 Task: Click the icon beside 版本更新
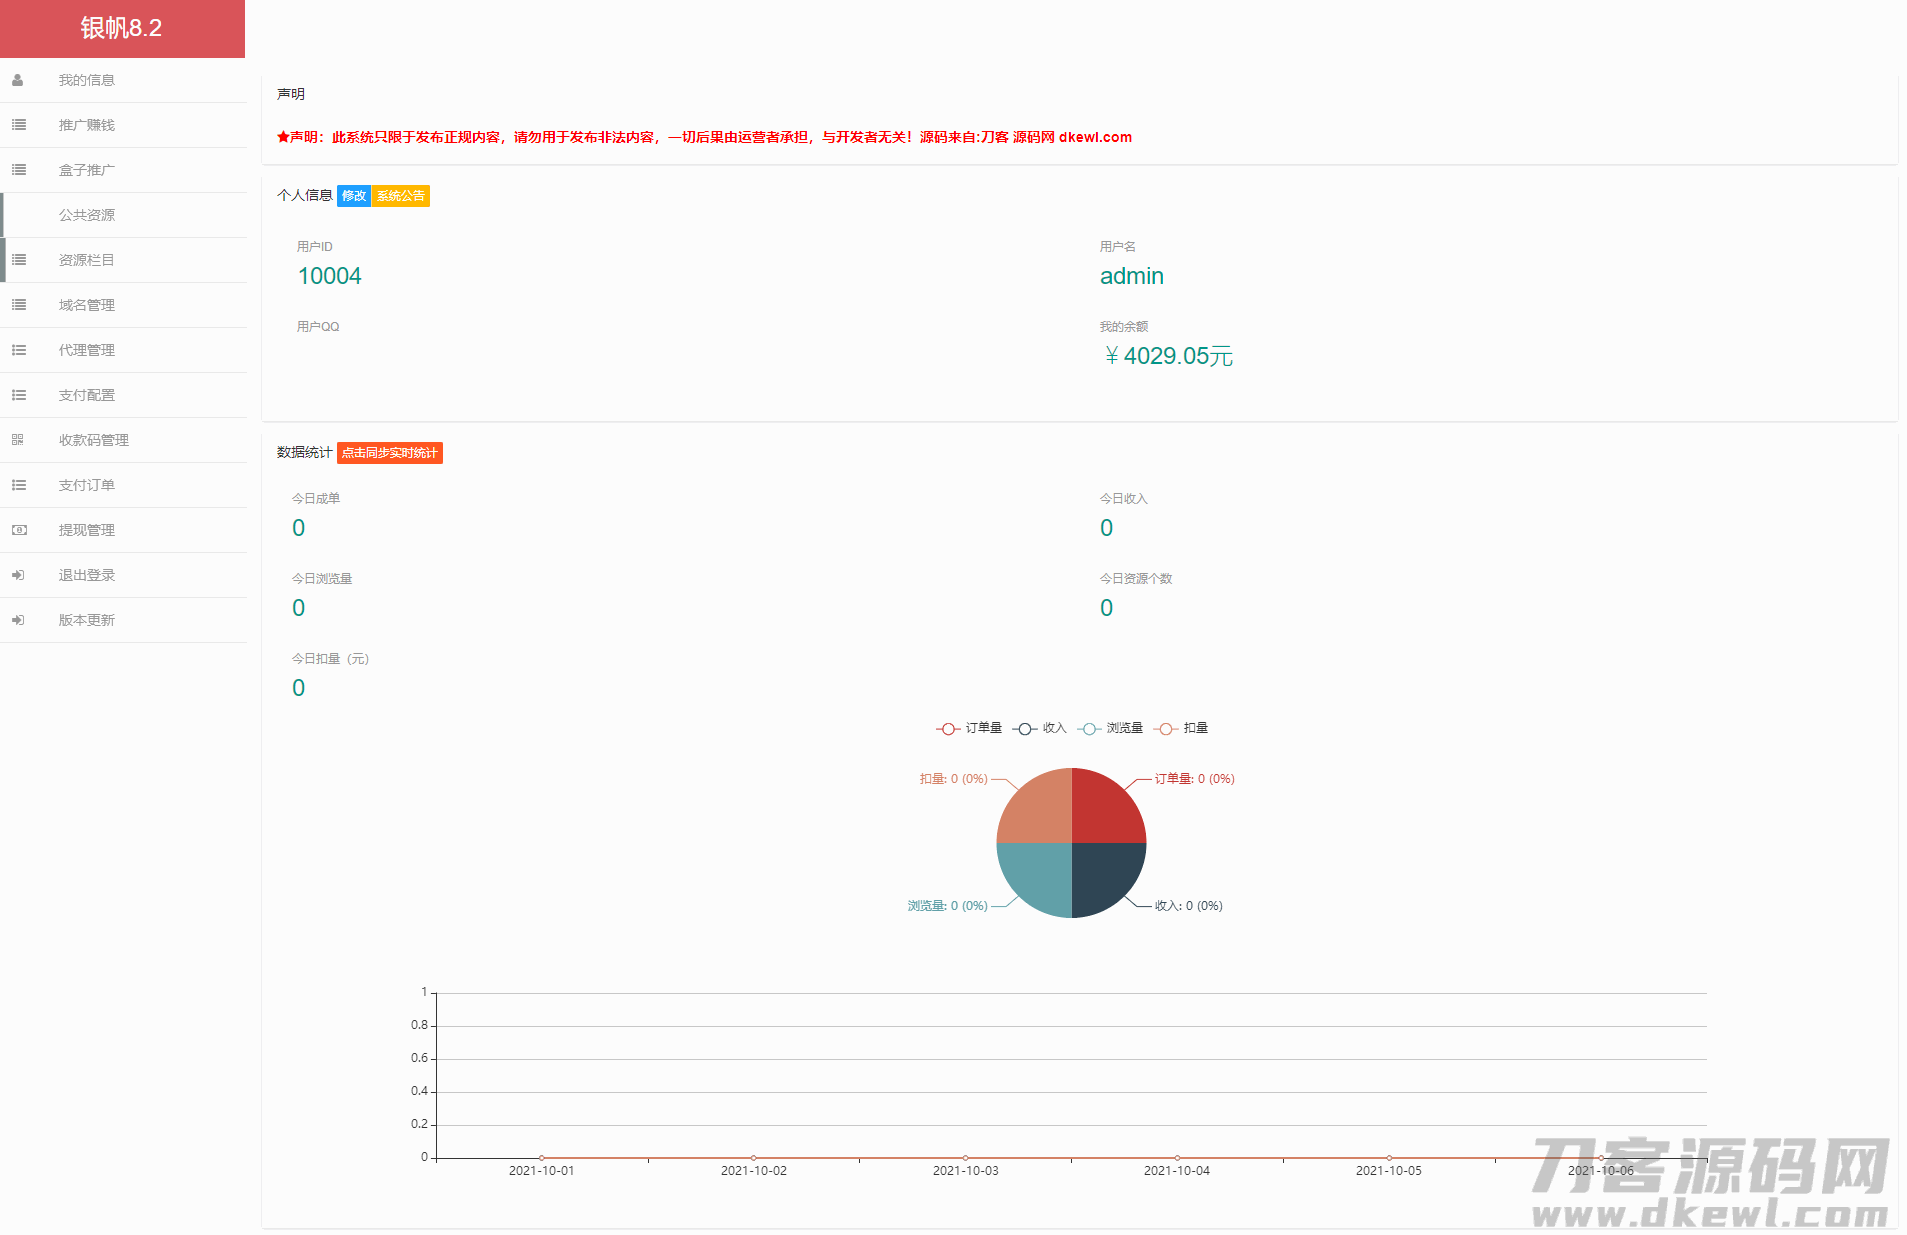pyautogui.click(x=18, y=620)
